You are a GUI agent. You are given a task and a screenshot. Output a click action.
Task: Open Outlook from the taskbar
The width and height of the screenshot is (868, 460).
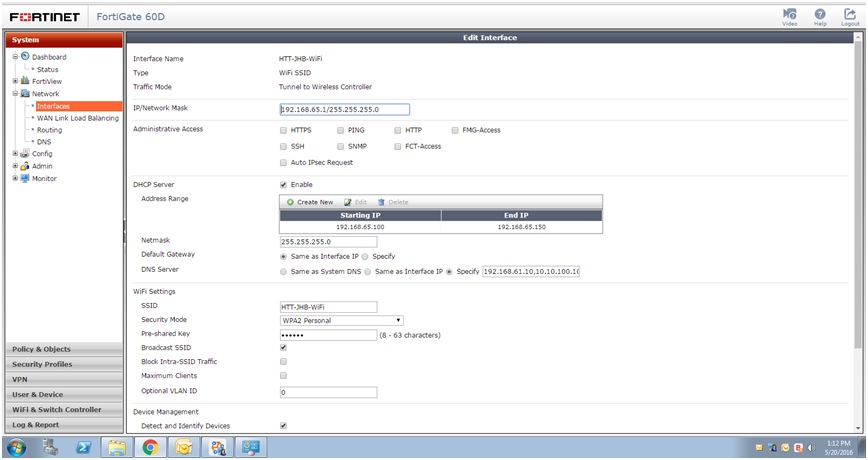point(183,447)
